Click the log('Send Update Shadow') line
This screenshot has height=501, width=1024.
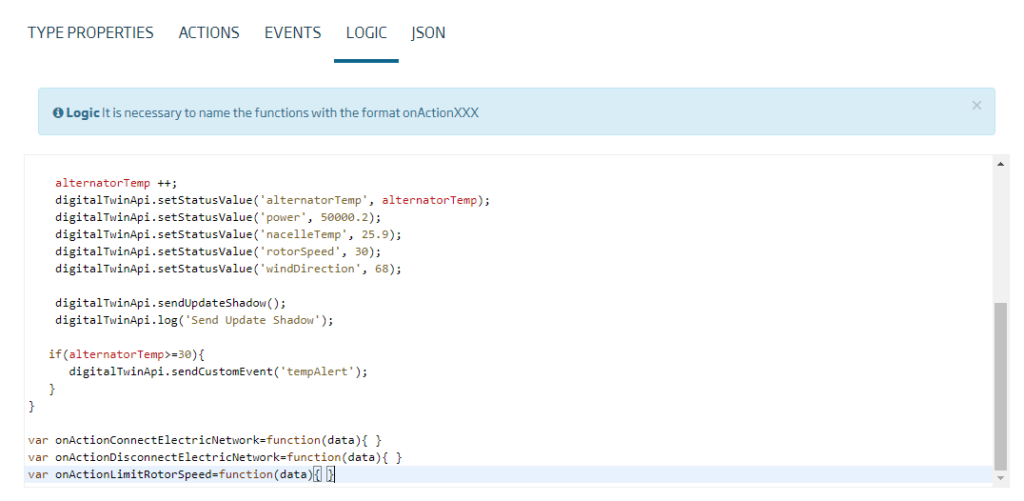[x=194, y=320]
